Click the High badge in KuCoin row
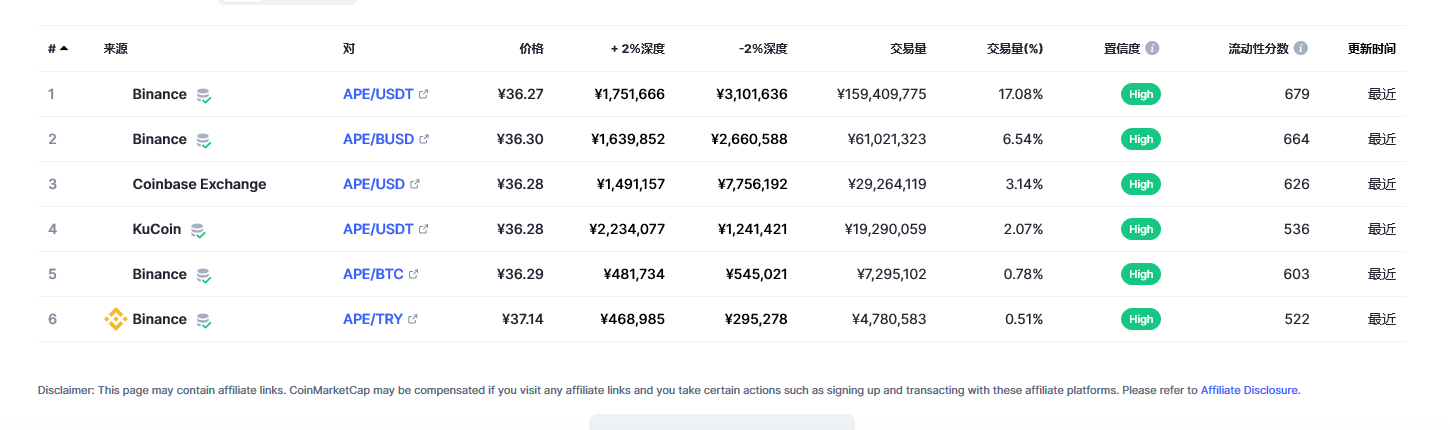1450x430 pixels. coord(1141,229)
